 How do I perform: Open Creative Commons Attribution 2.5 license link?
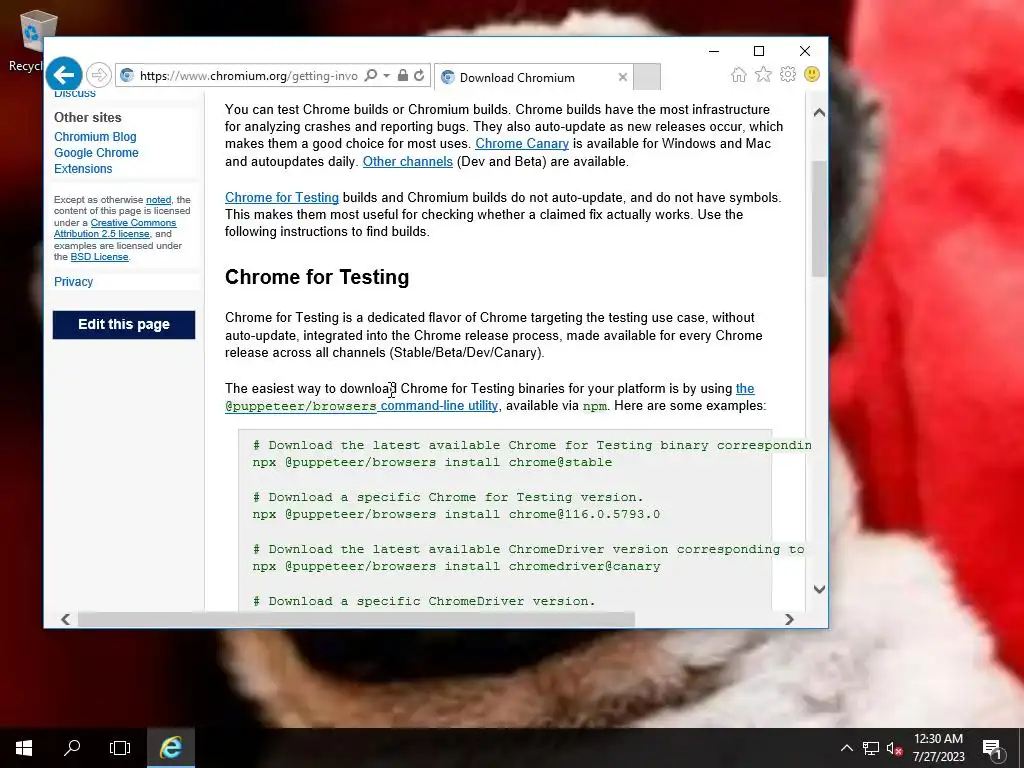[115, 228]
